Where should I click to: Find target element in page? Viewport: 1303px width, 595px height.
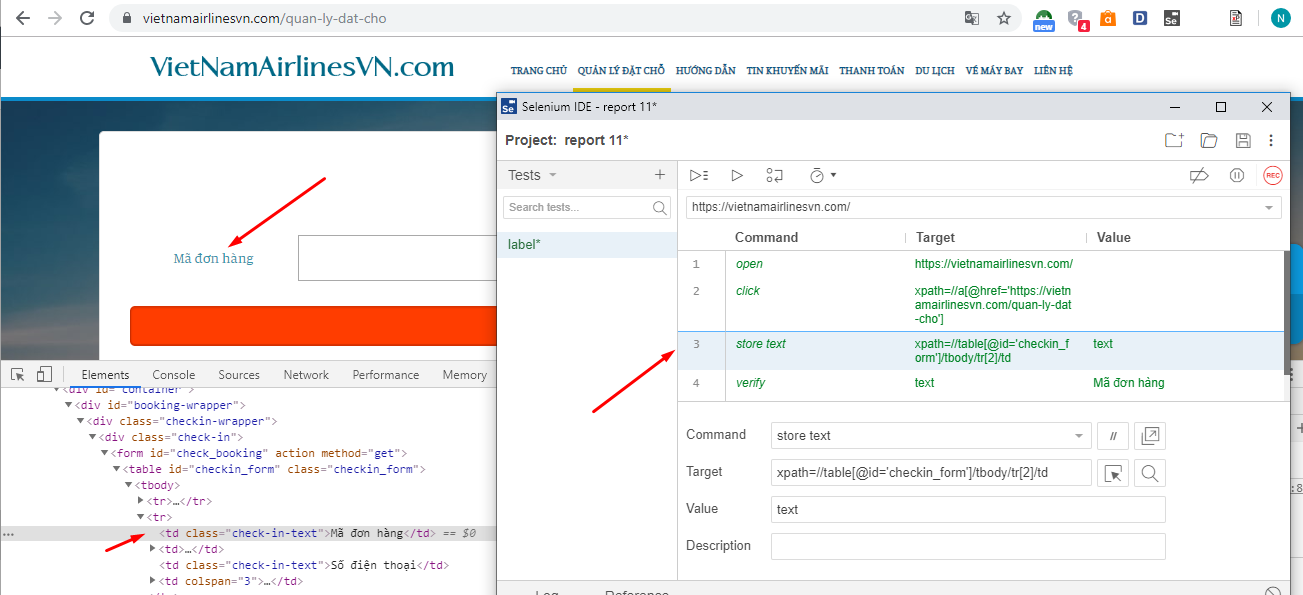1150,473
